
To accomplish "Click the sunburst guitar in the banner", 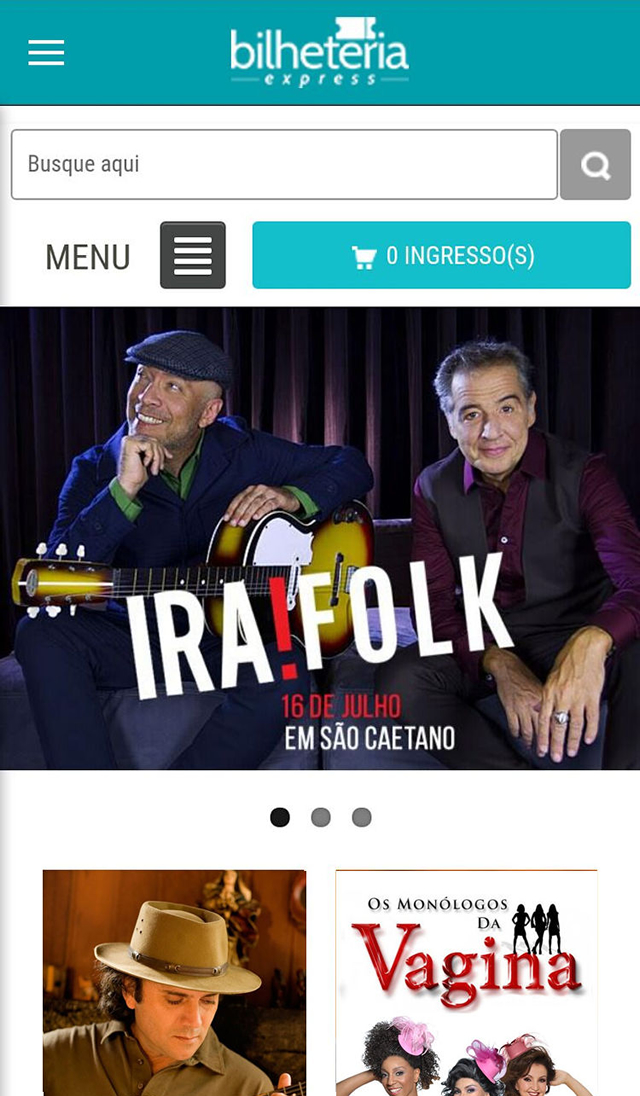I will tap(203, 566).
